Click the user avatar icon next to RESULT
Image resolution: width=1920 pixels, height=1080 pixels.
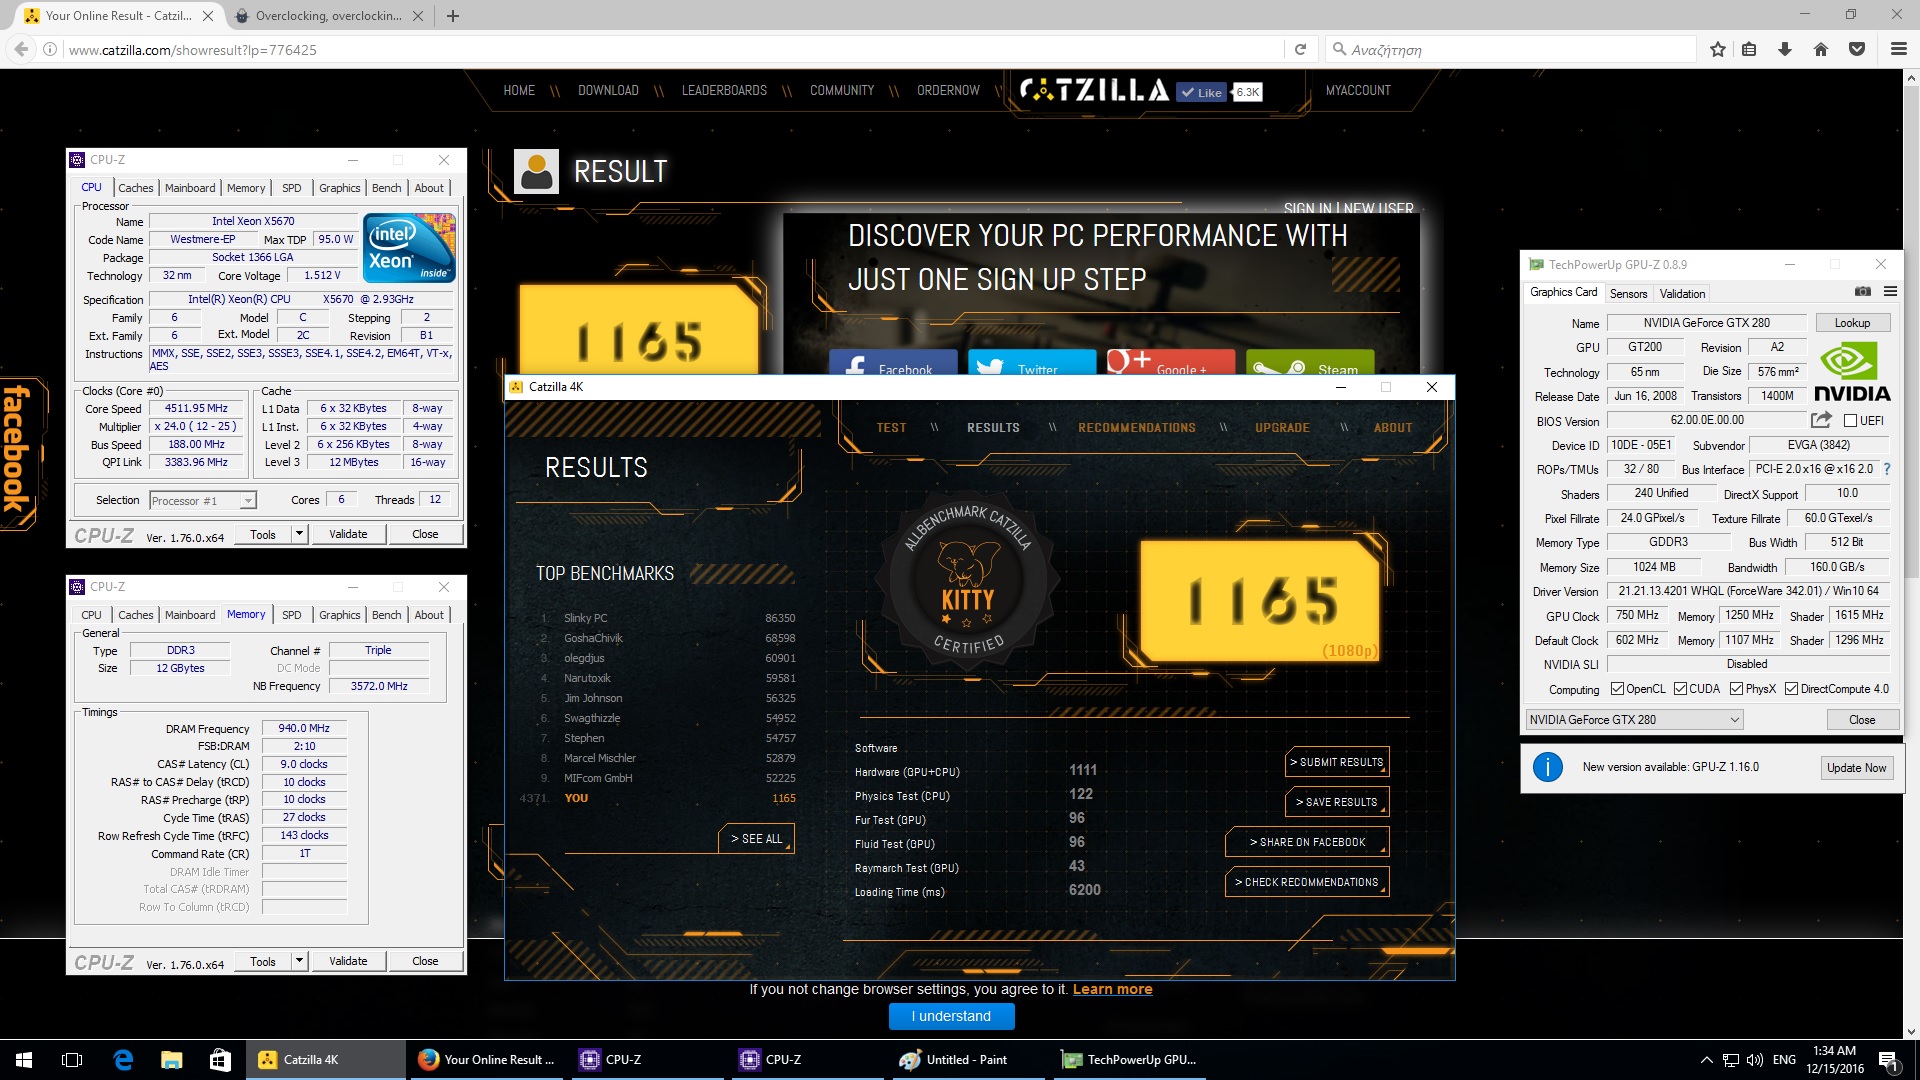click(x=536, y=171)
